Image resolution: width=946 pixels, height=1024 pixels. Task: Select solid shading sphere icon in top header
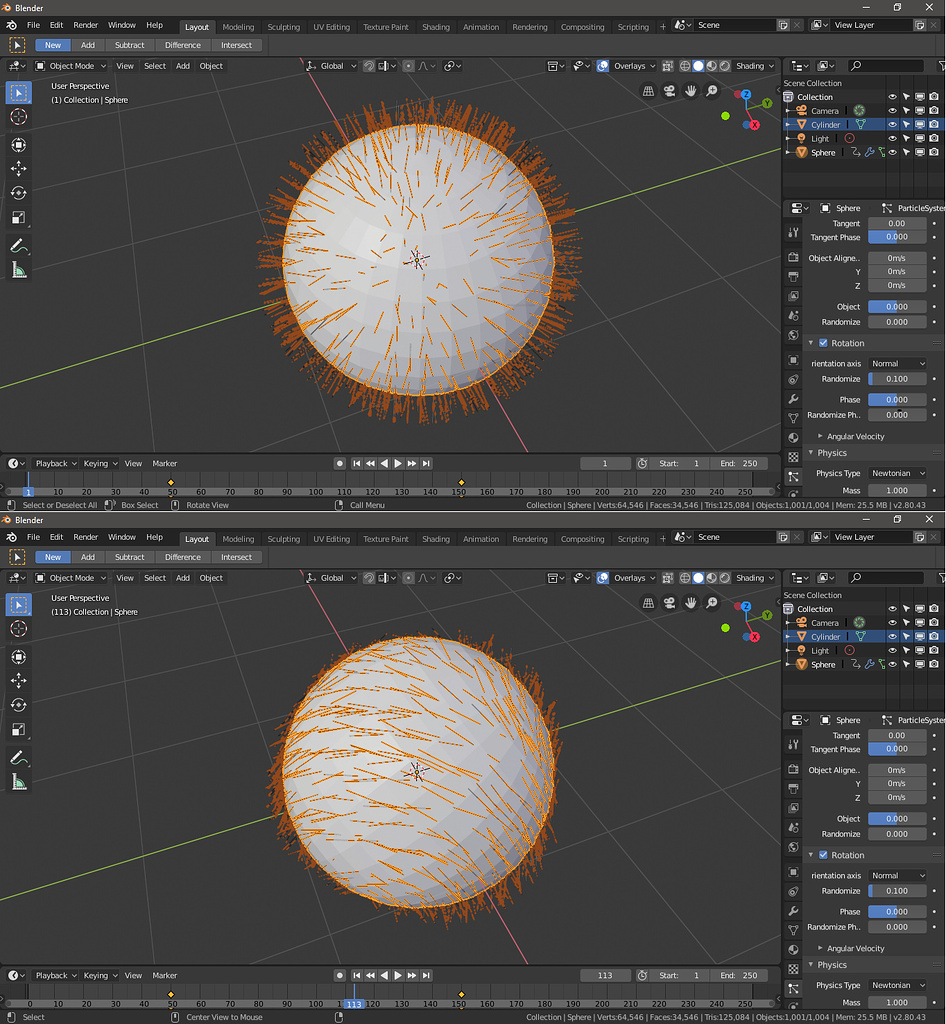[698, 66]
